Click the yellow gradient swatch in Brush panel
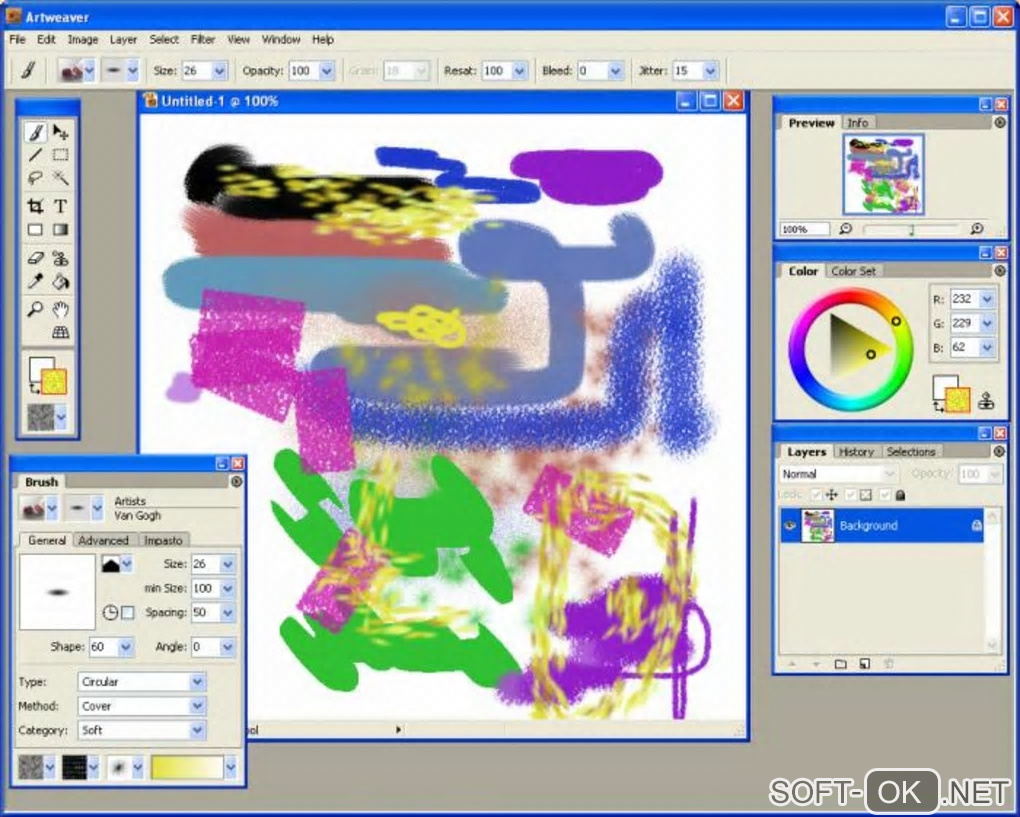The image size is (1020, 817). coord(187,768)
